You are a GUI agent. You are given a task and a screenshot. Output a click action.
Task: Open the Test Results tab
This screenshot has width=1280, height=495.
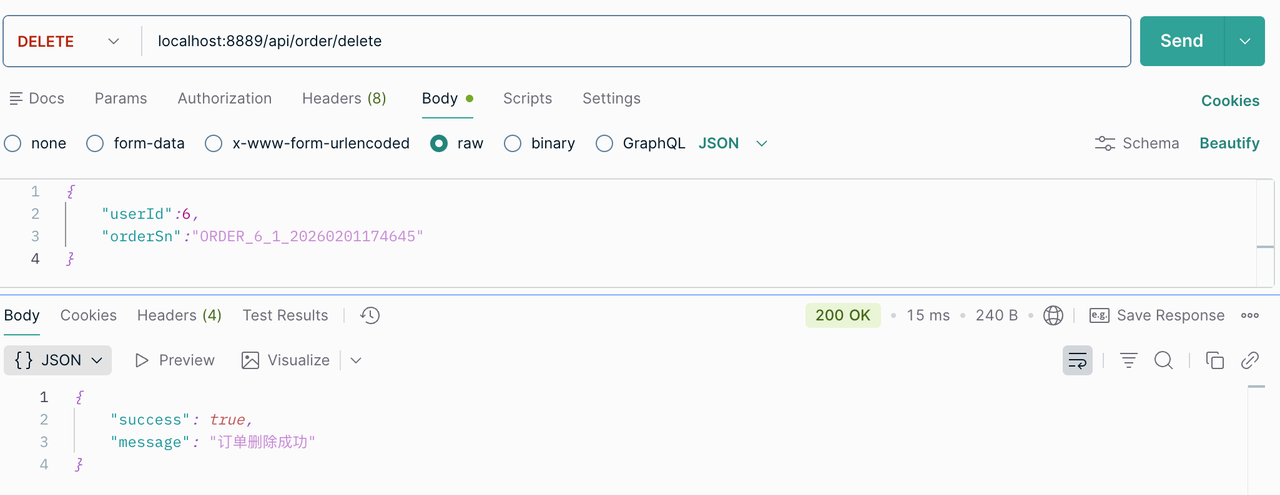[286, 315]
